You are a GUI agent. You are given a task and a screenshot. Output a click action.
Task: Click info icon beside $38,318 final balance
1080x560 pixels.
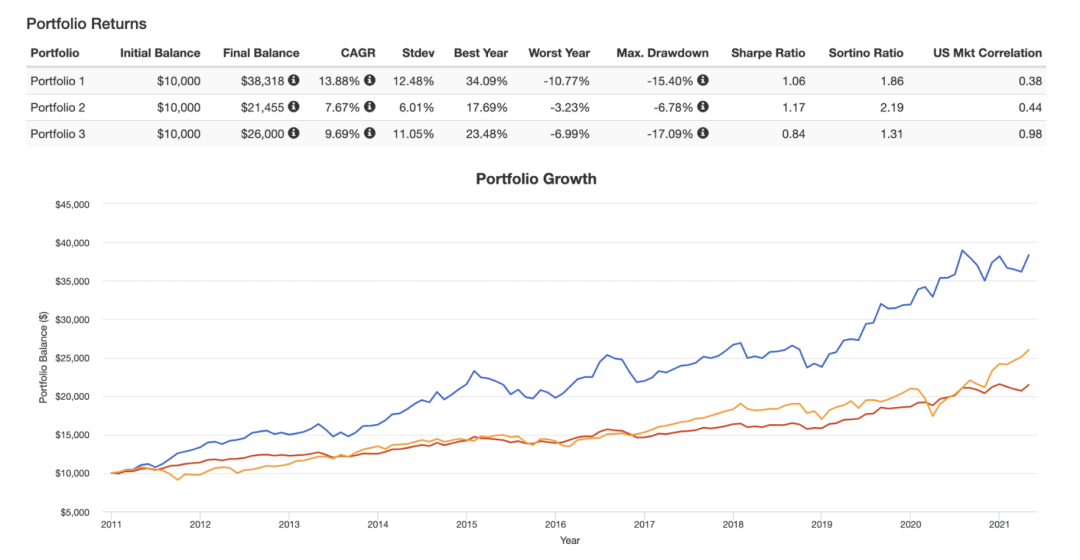[x=293, y=81]
